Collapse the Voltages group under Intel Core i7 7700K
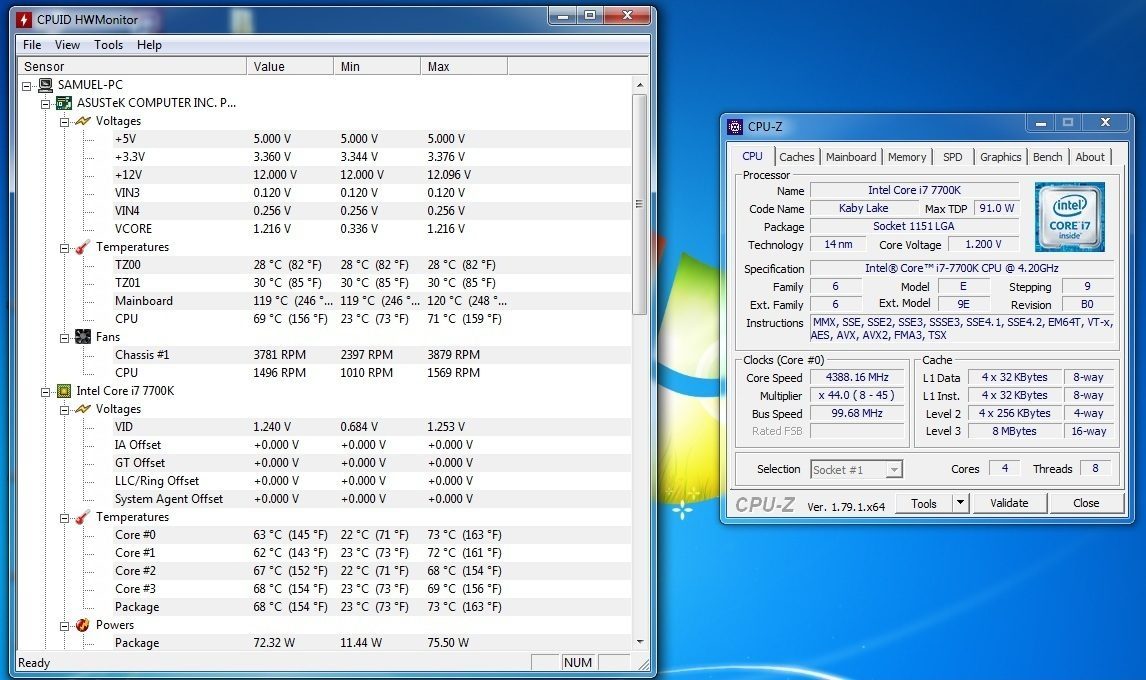 64,410
